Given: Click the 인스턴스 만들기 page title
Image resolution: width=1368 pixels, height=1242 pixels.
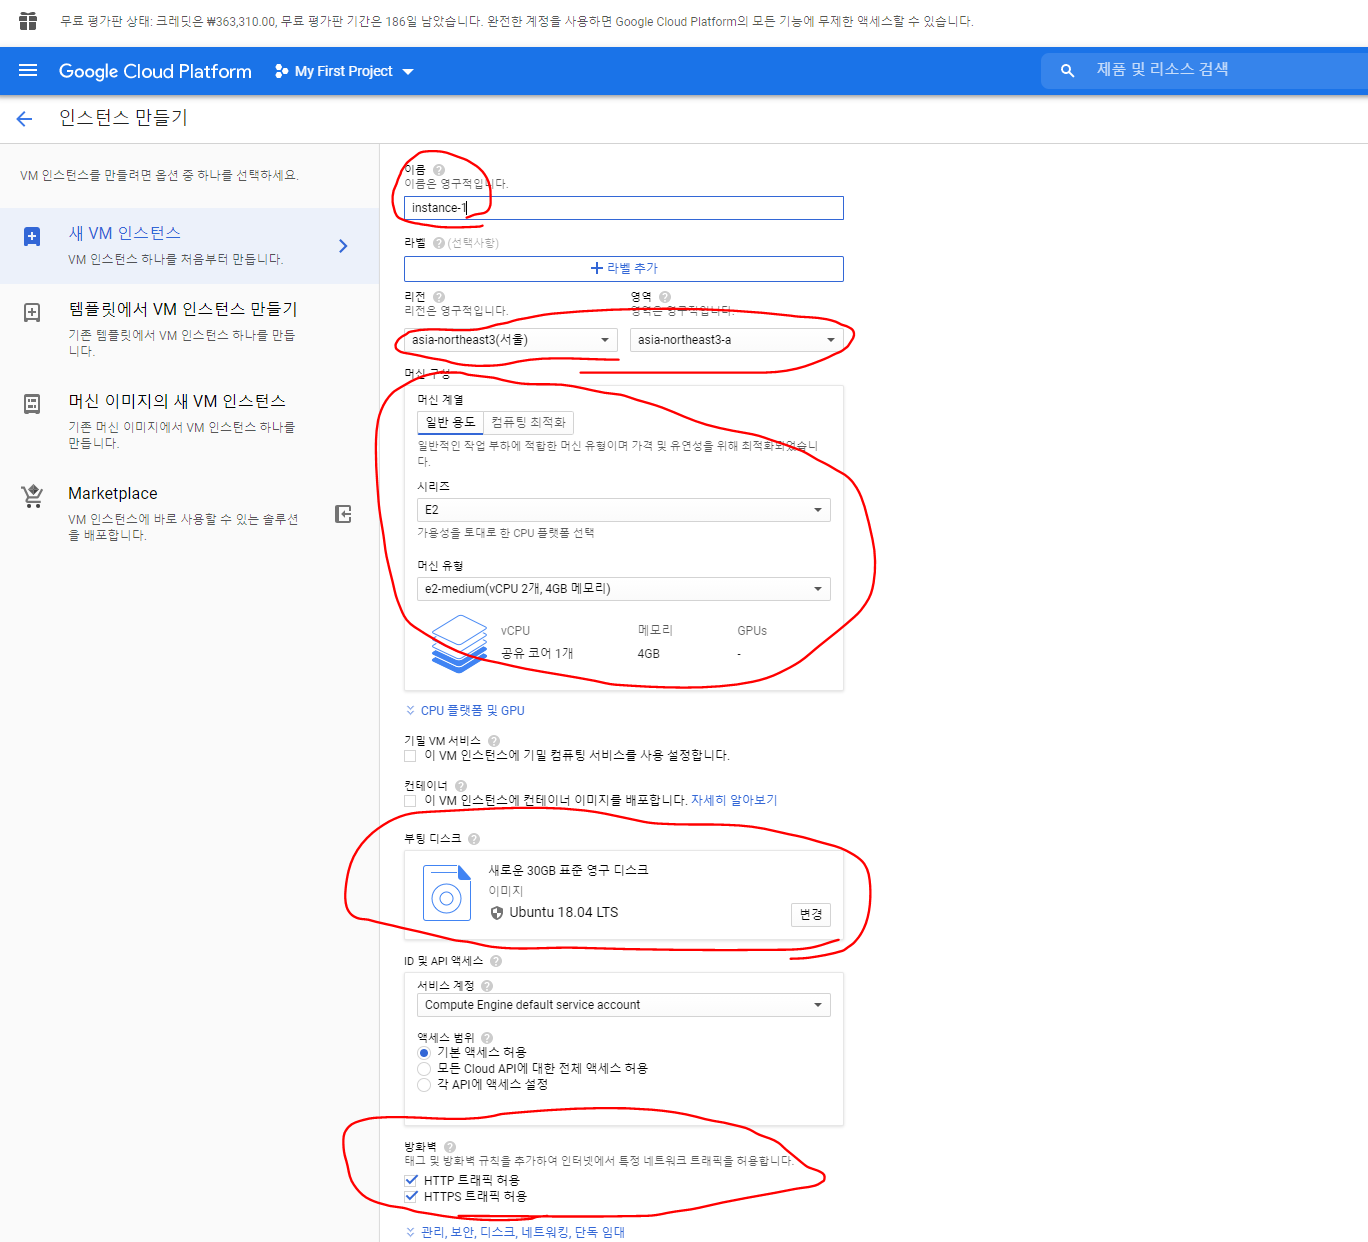Looking at the screenshot, I should [123, 118].
